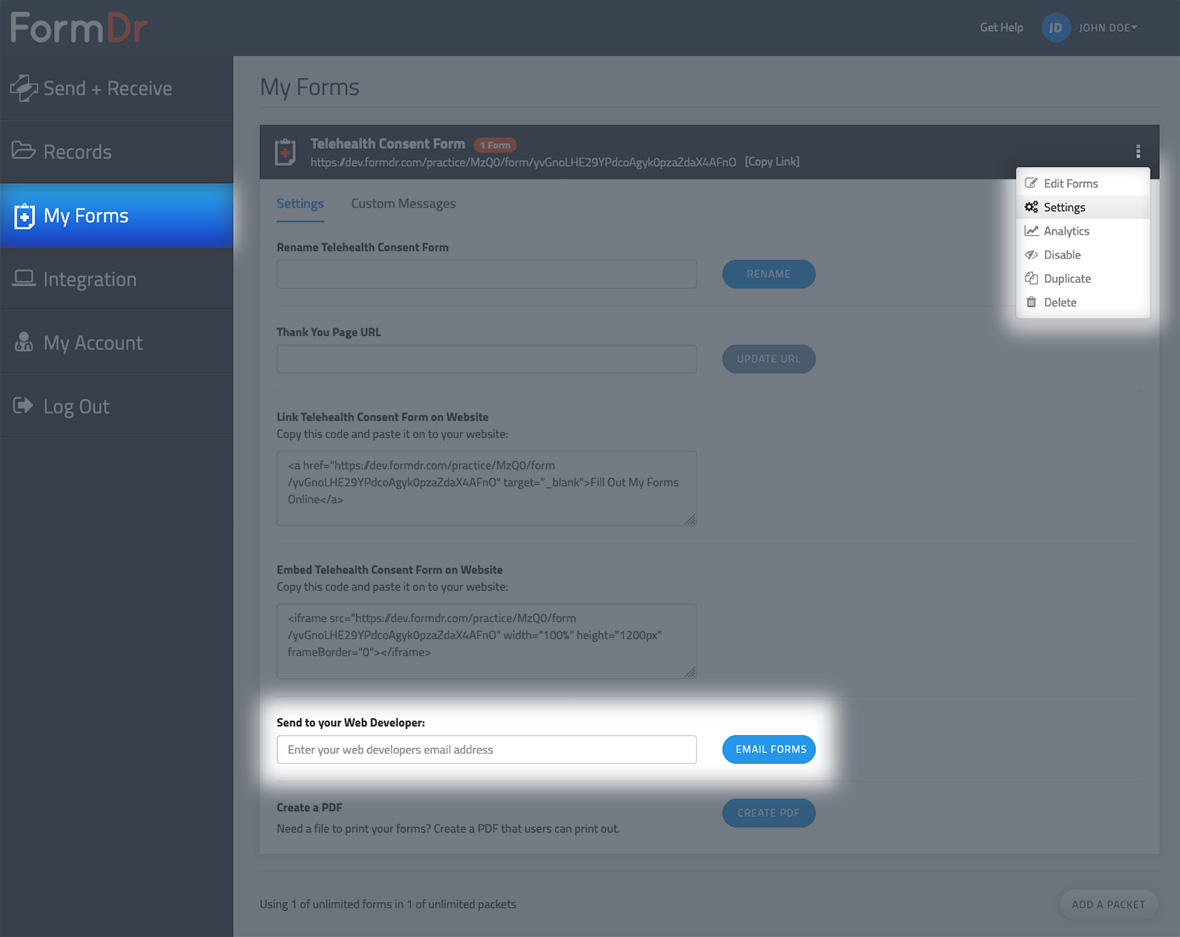Click the Edit Forms pencil icon

click(x=1031, y=183)
